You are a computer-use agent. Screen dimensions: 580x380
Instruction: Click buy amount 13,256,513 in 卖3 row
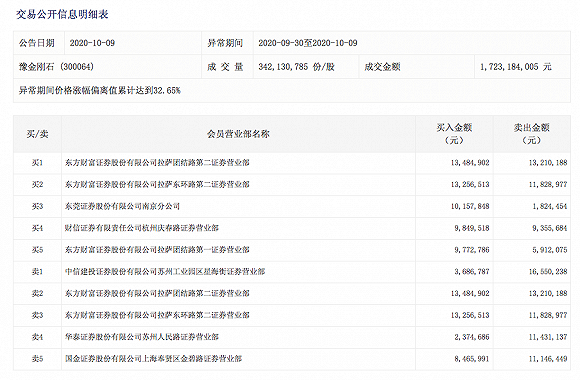(x=470, y=315)
